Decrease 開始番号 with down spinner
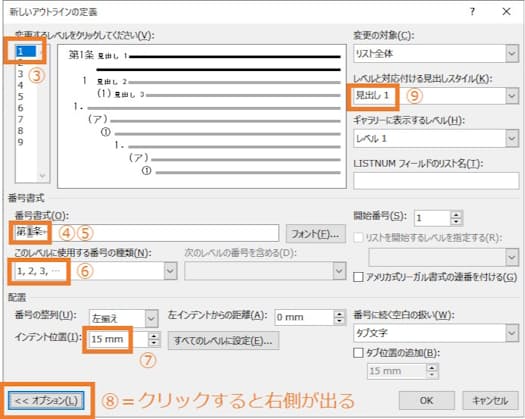 456,222
